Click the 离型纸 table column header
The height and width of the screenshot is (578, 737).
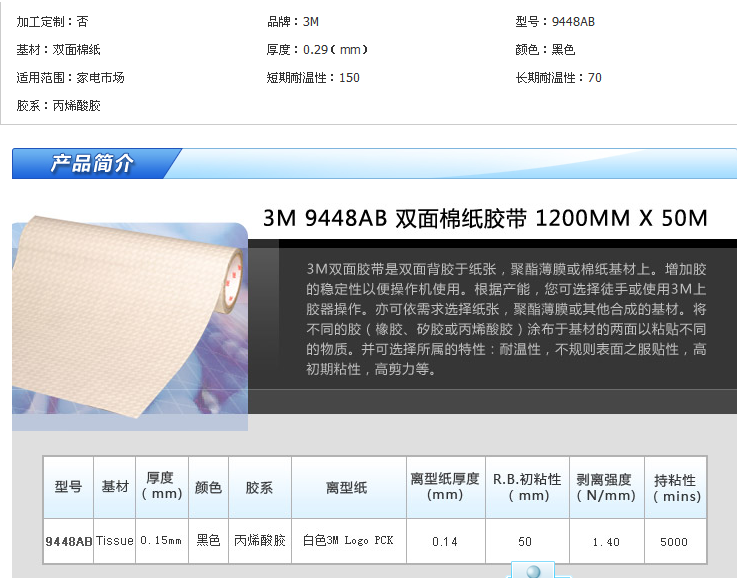pyautogui.click(x=348, y=487)
